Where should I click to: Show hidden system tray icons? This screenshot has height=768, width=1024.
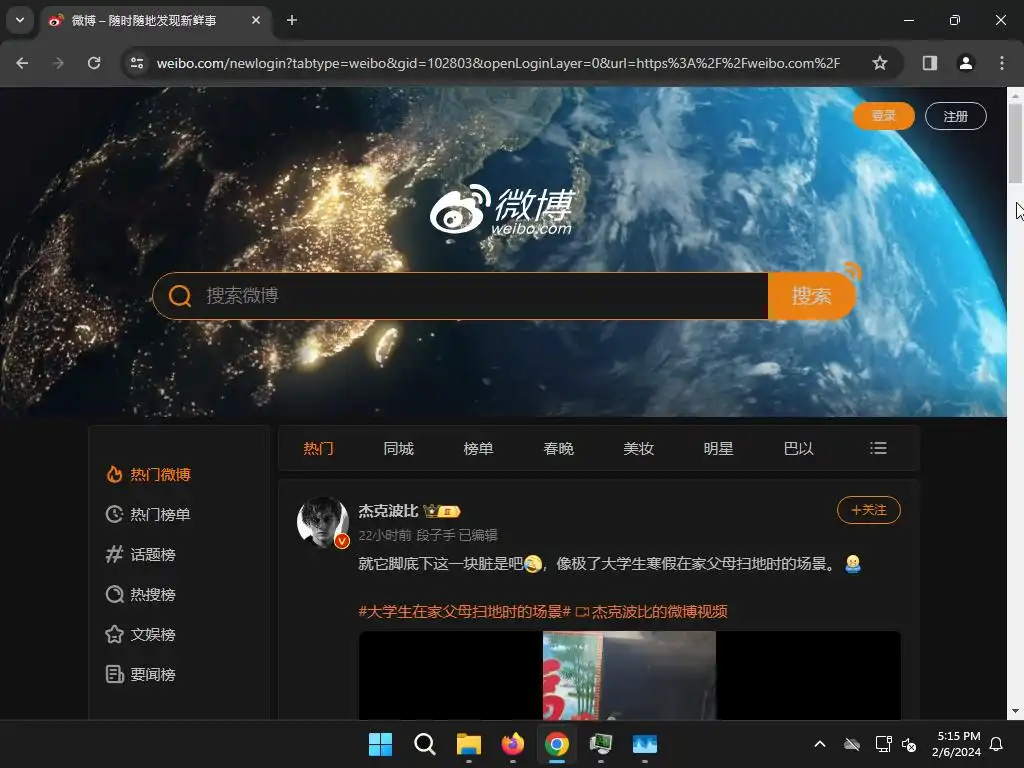point(820,744)
